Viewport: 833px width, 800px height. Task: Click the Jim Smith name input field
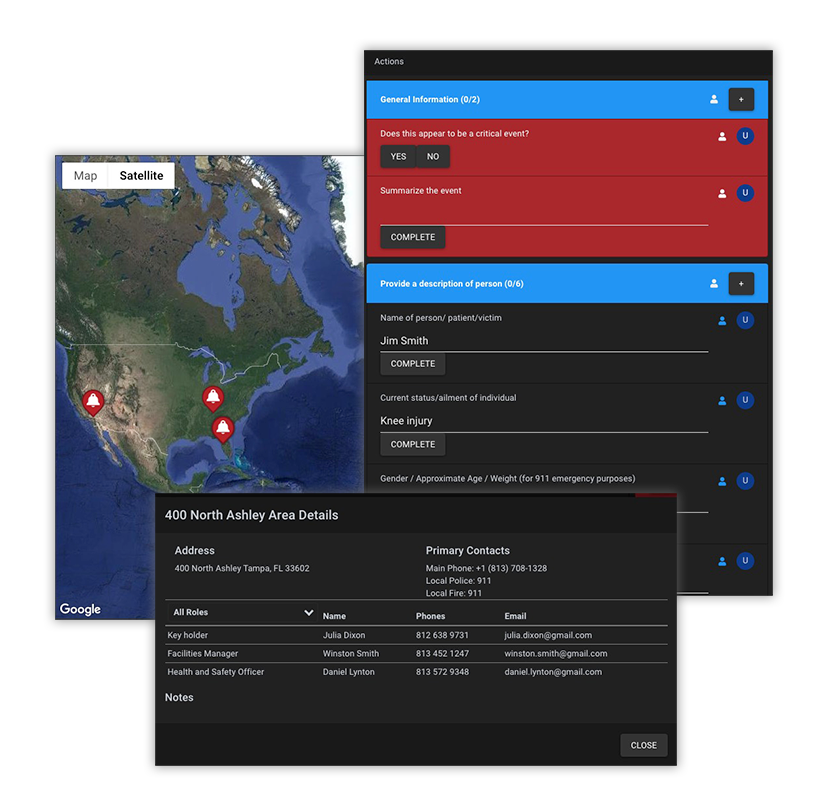(x=544, y=341)
